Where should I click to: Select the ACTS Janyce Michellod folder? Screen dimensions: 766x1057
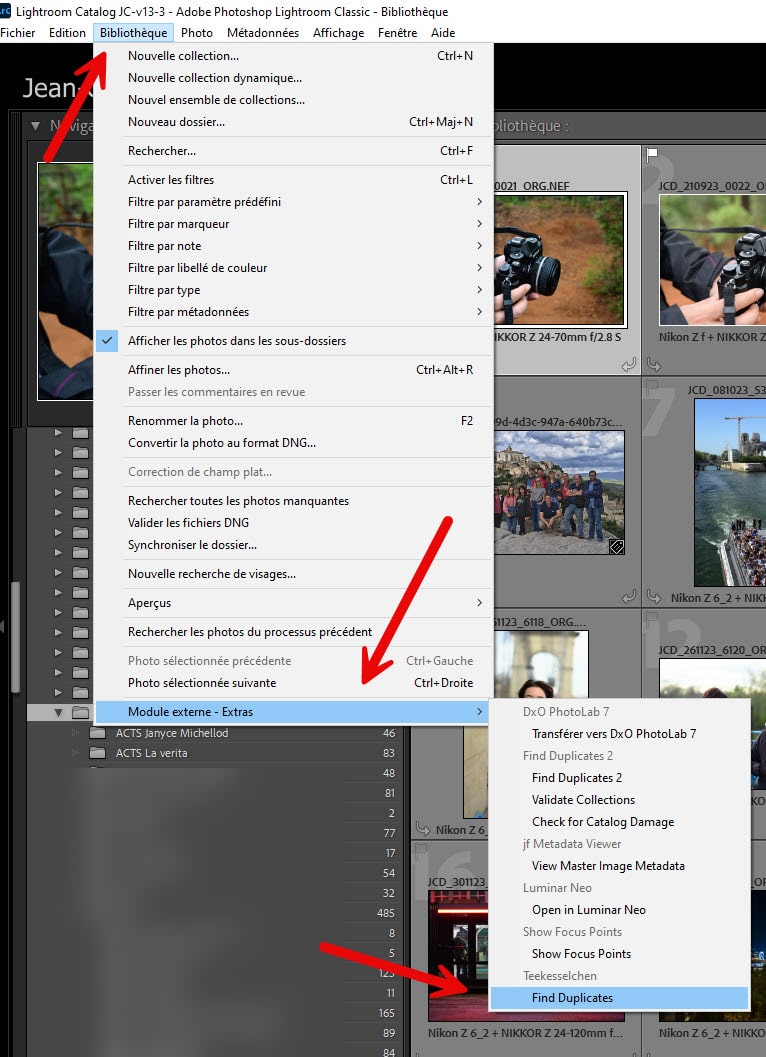point(172,733)
